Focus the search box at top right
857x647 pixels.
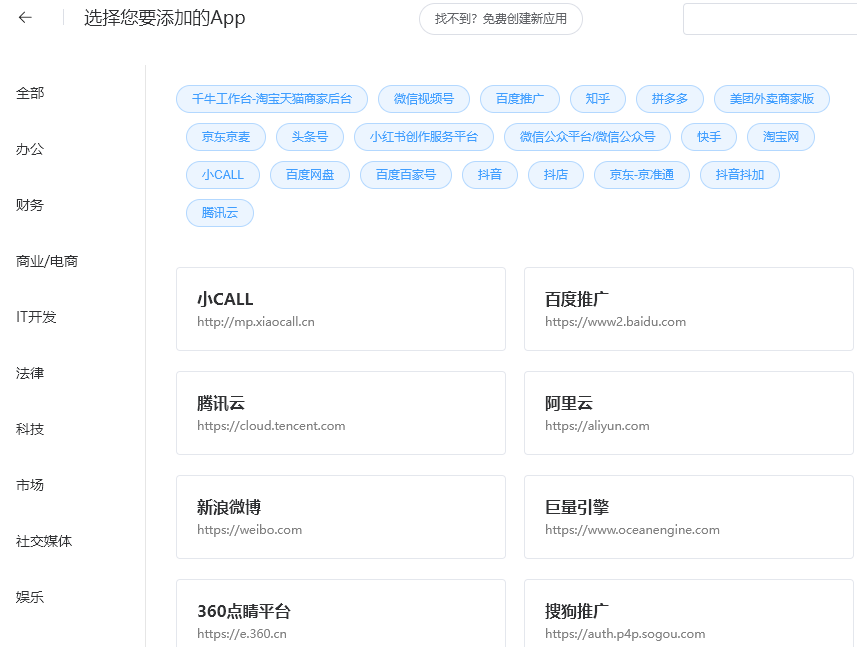[x=770, y=19]
